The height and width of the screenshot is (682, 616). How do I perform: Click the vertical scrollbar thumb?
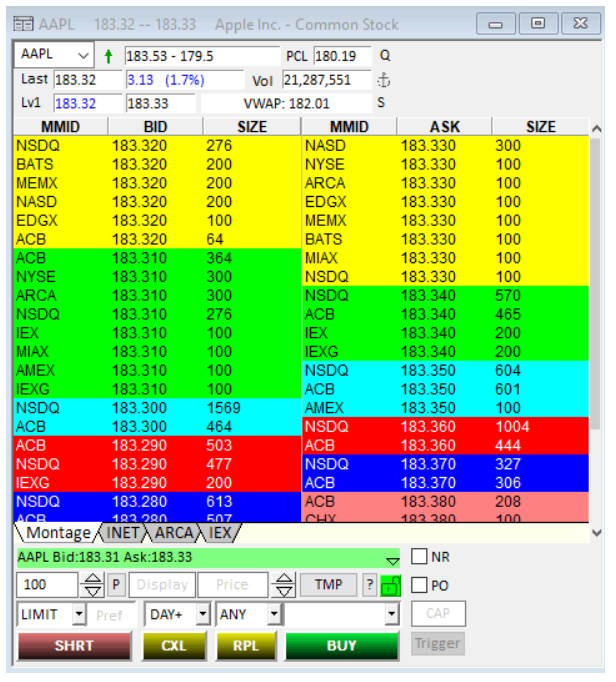click(596, 284)
